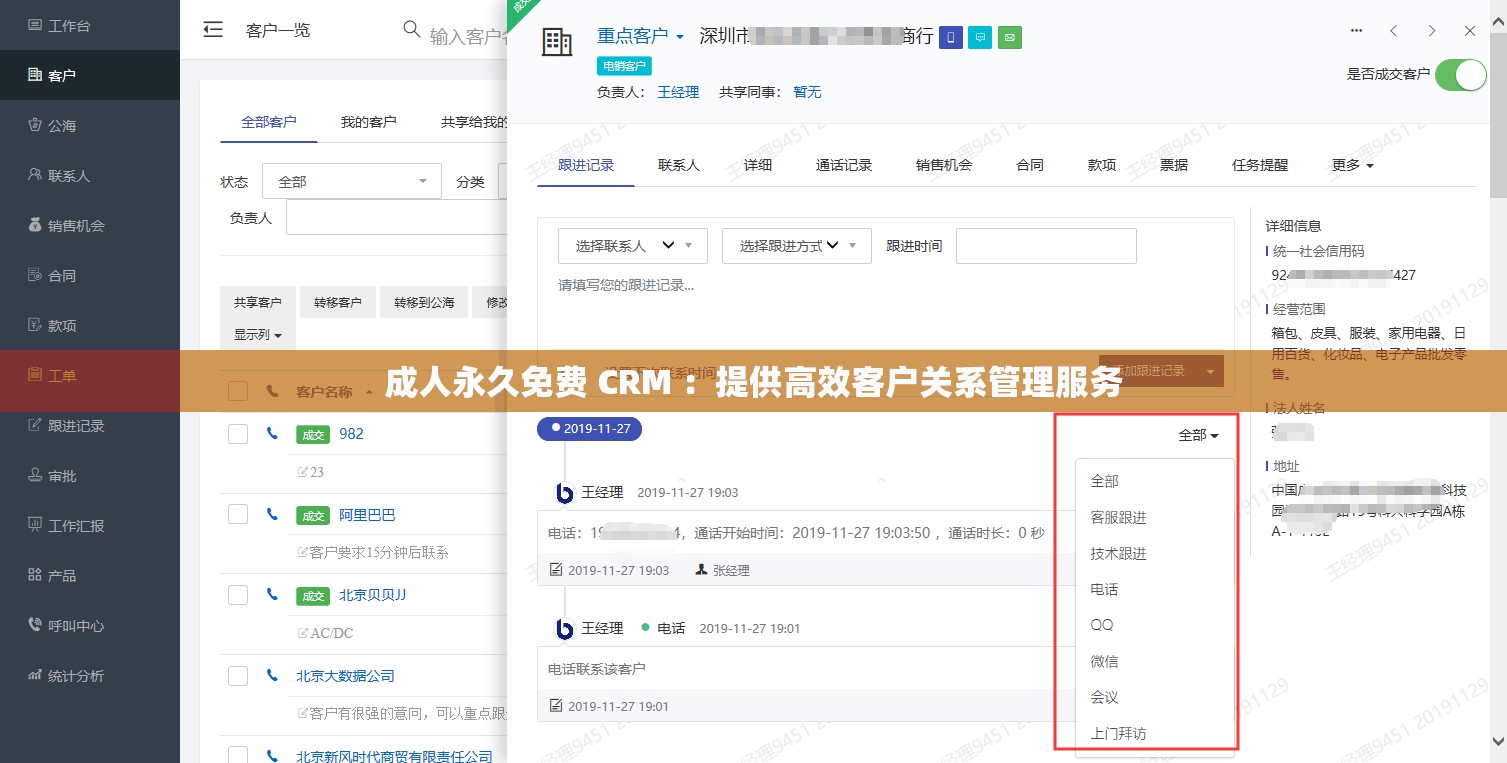This screenshot has width=1507, height=763.
Task: Click the ... more actions icon
Action: (x=1356, y=31)
